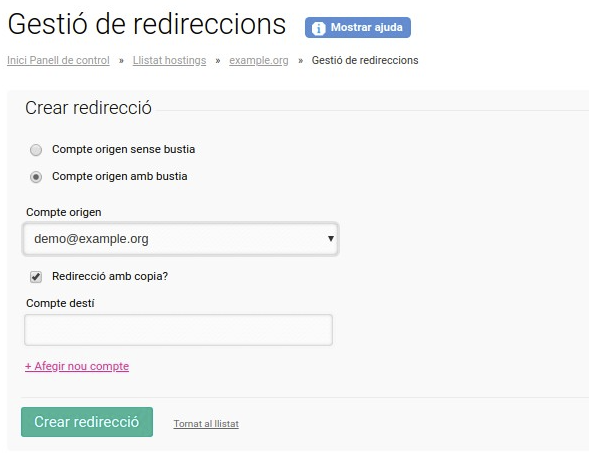
Task: Click the Redirecció amb copia? label
Action: pos(110,276)
